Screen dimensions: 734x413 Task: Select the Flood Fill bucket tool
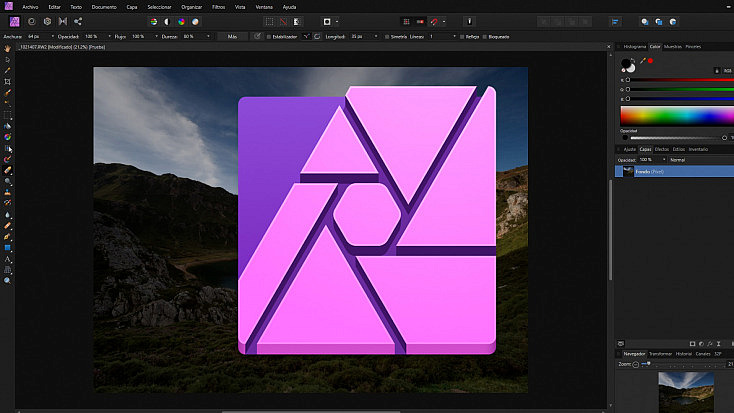point(7,126)
